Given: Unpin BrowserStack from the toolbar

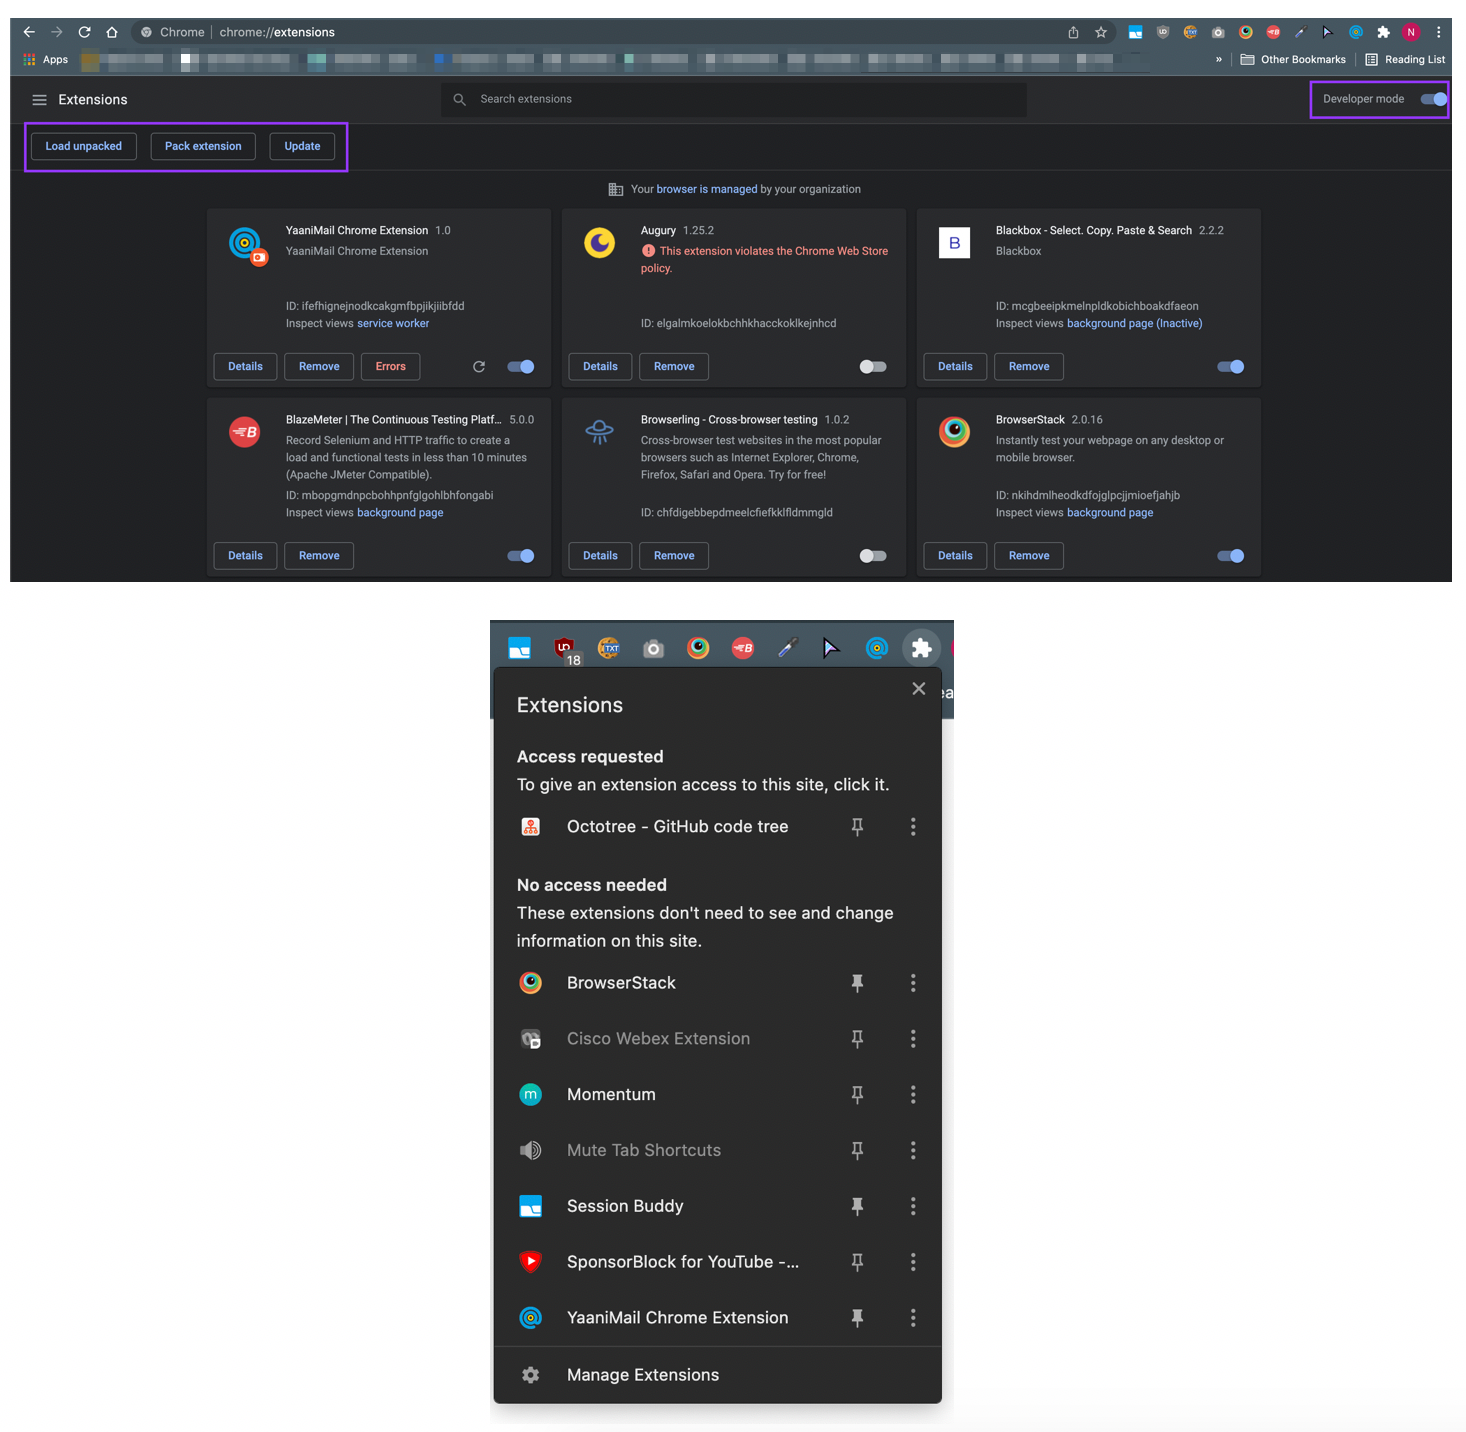Looking at the screenshot, I should (x=857, y=983).
